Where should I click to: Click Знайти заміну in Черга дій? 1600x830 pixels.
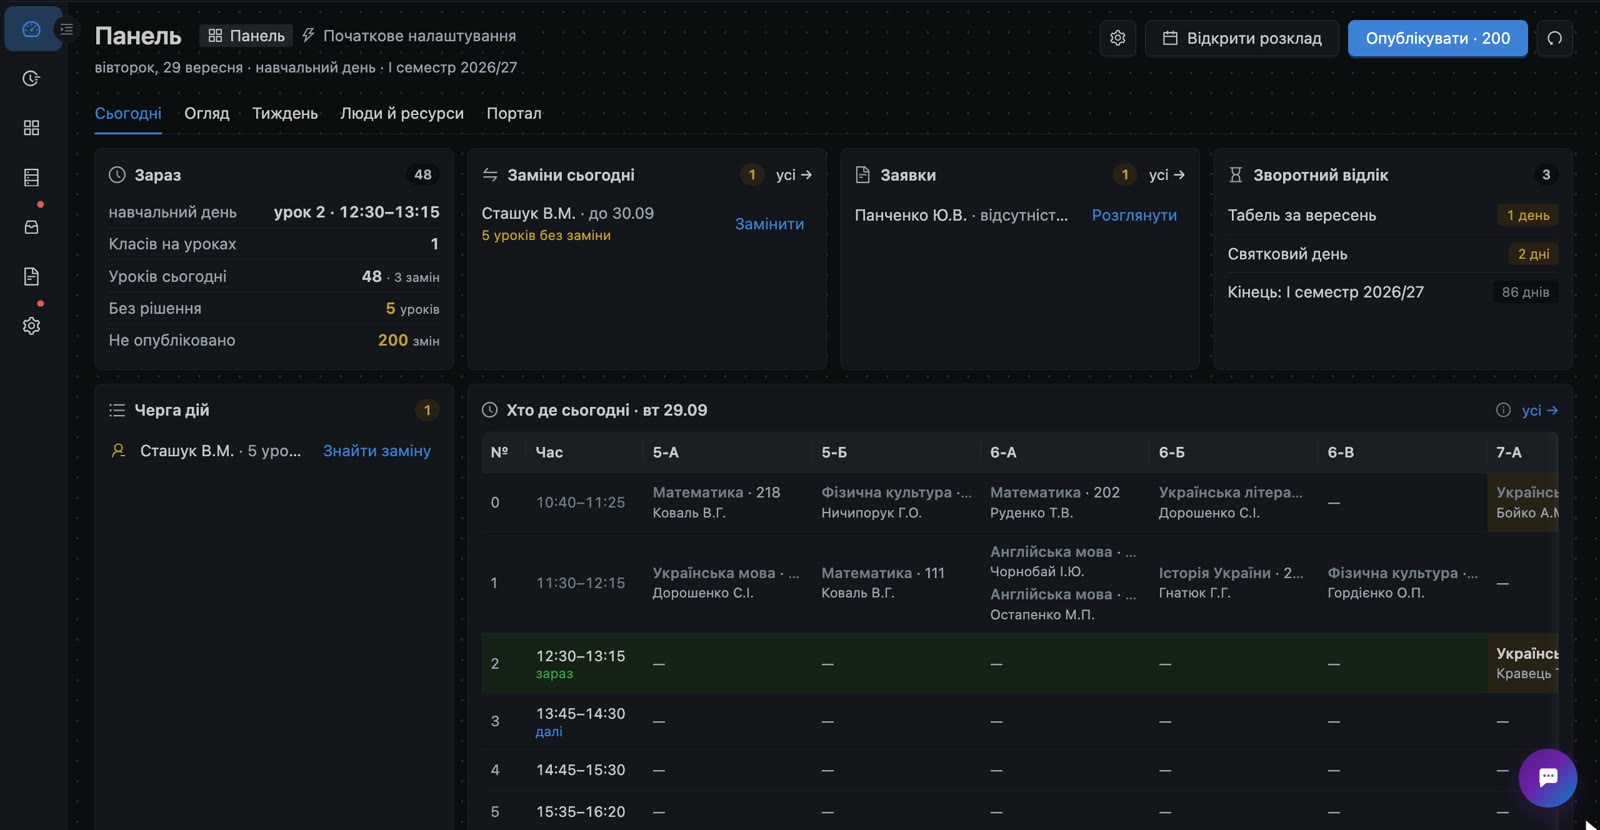click(x=377, y=451)
